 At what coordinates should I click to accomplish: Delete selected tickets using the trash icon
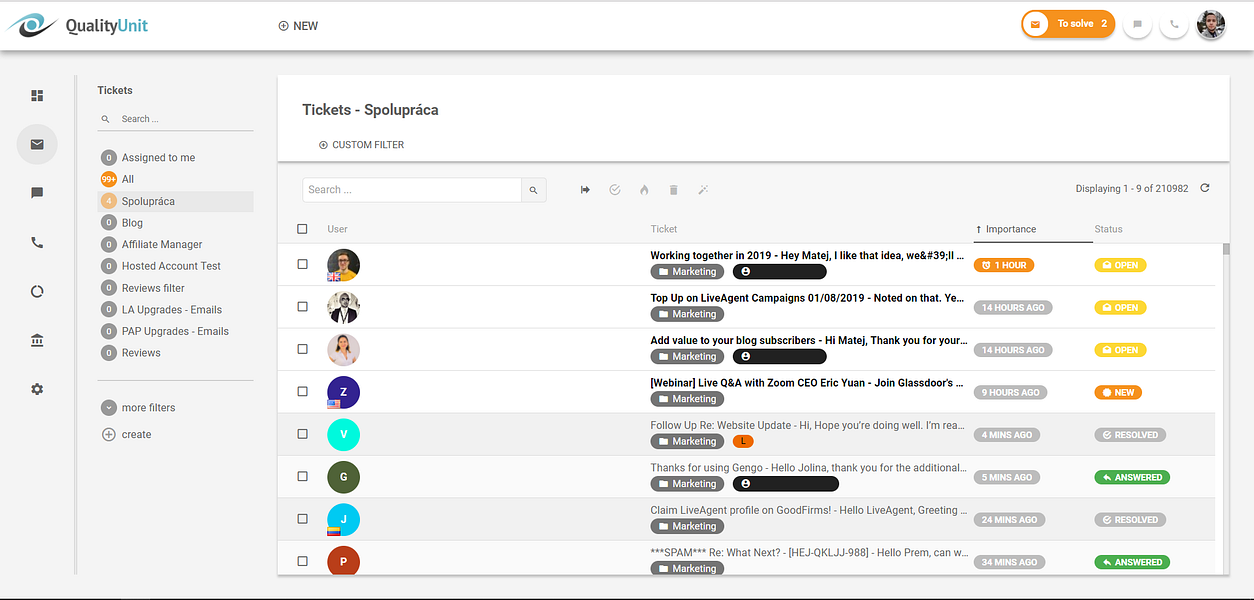click(x=673, y=189)
